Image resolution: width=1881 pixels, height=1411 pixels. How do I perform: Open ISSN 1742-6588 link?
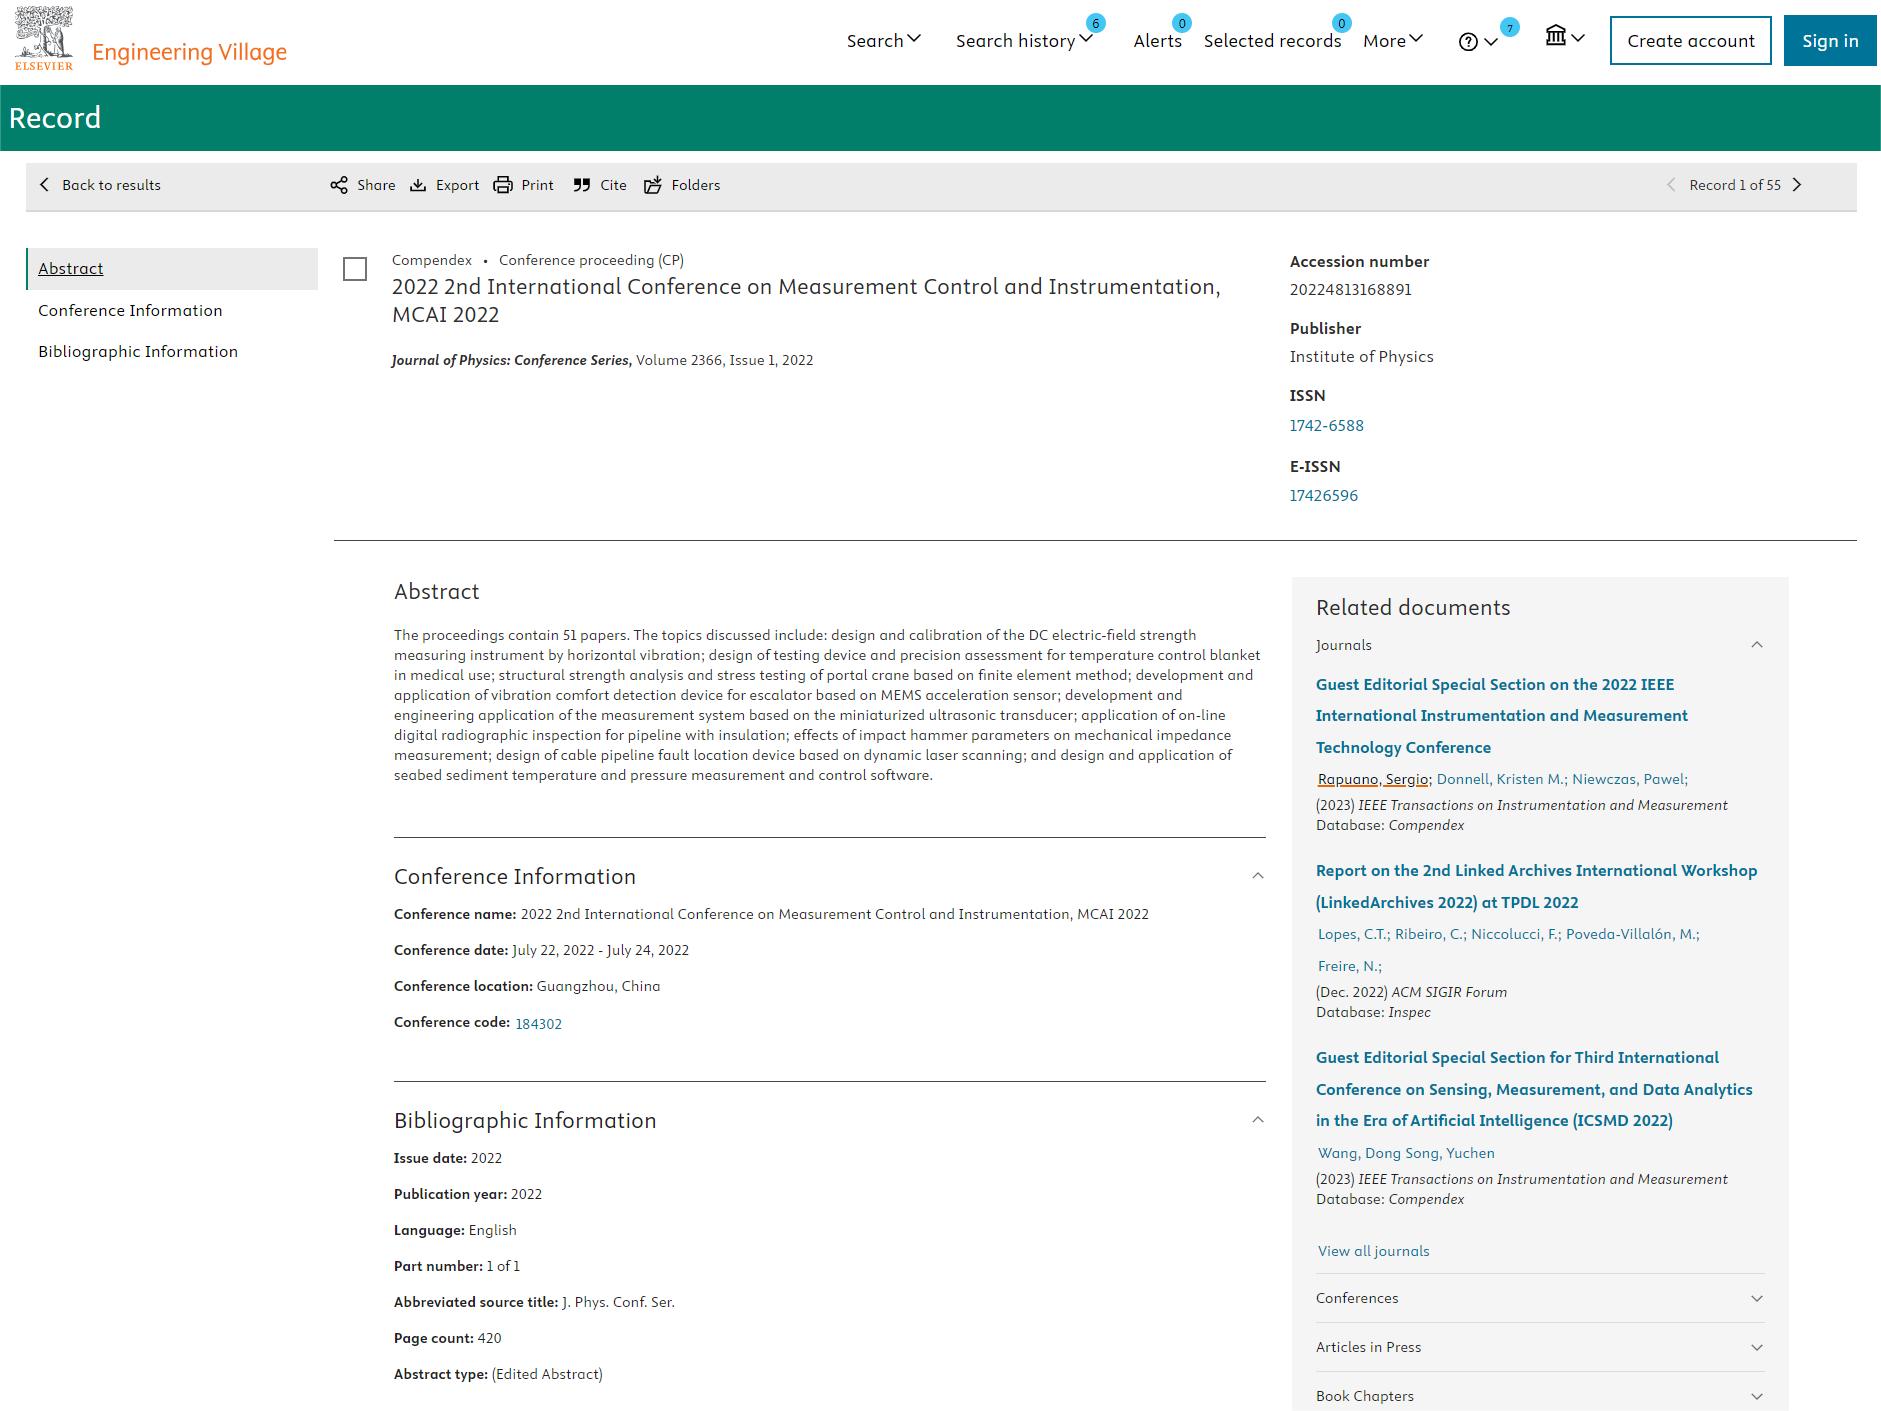click(x=1326, y=425)
